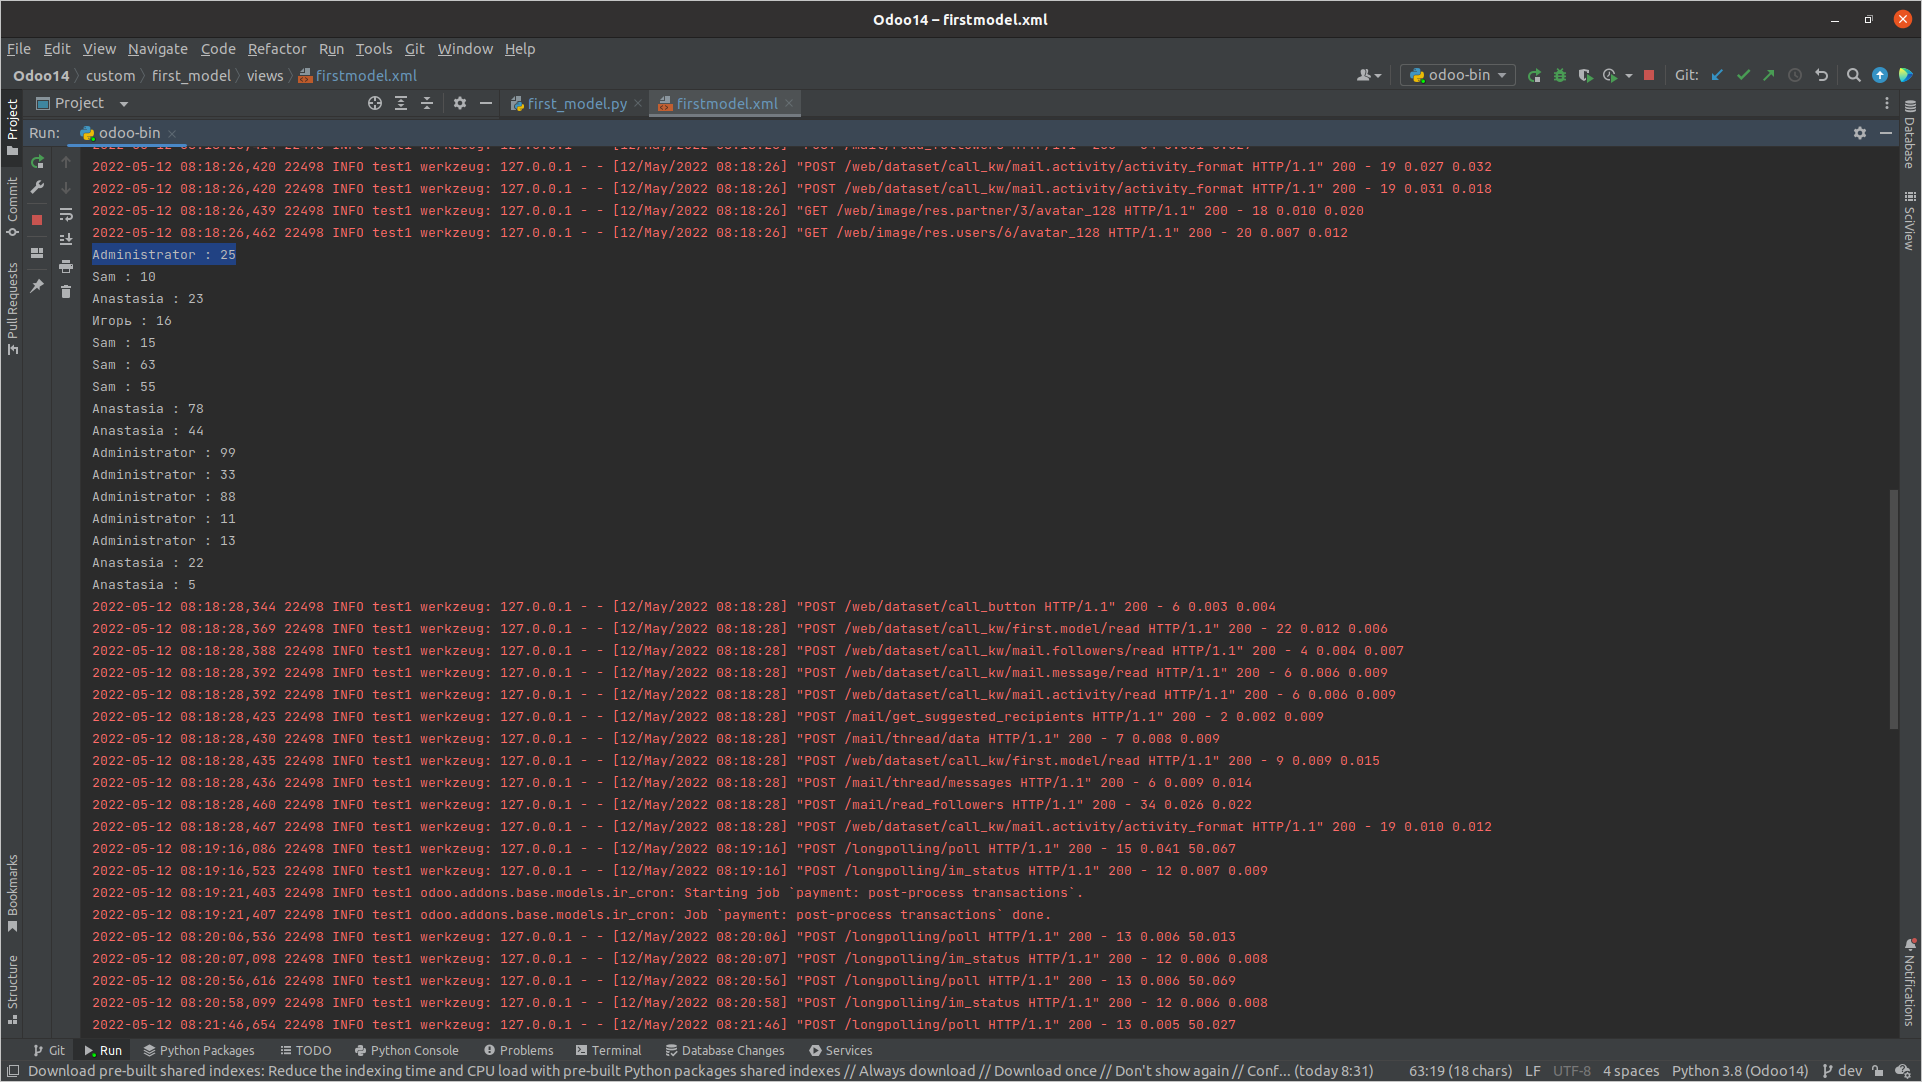
Task: Open Database Changes tool window
Action: click(x=725, y=1051)
